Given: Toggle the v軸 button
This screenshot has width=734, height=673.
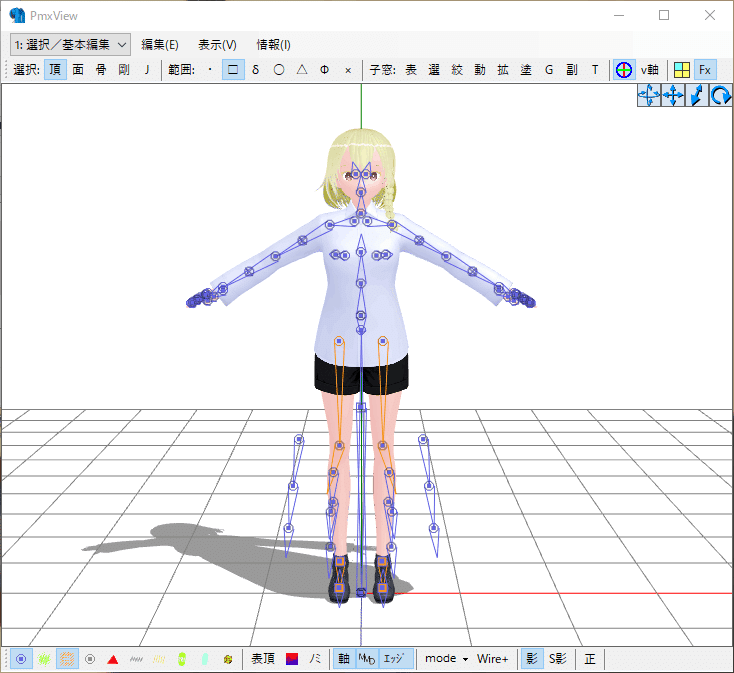Looking at the screenshot, I should tap(650, 70).
